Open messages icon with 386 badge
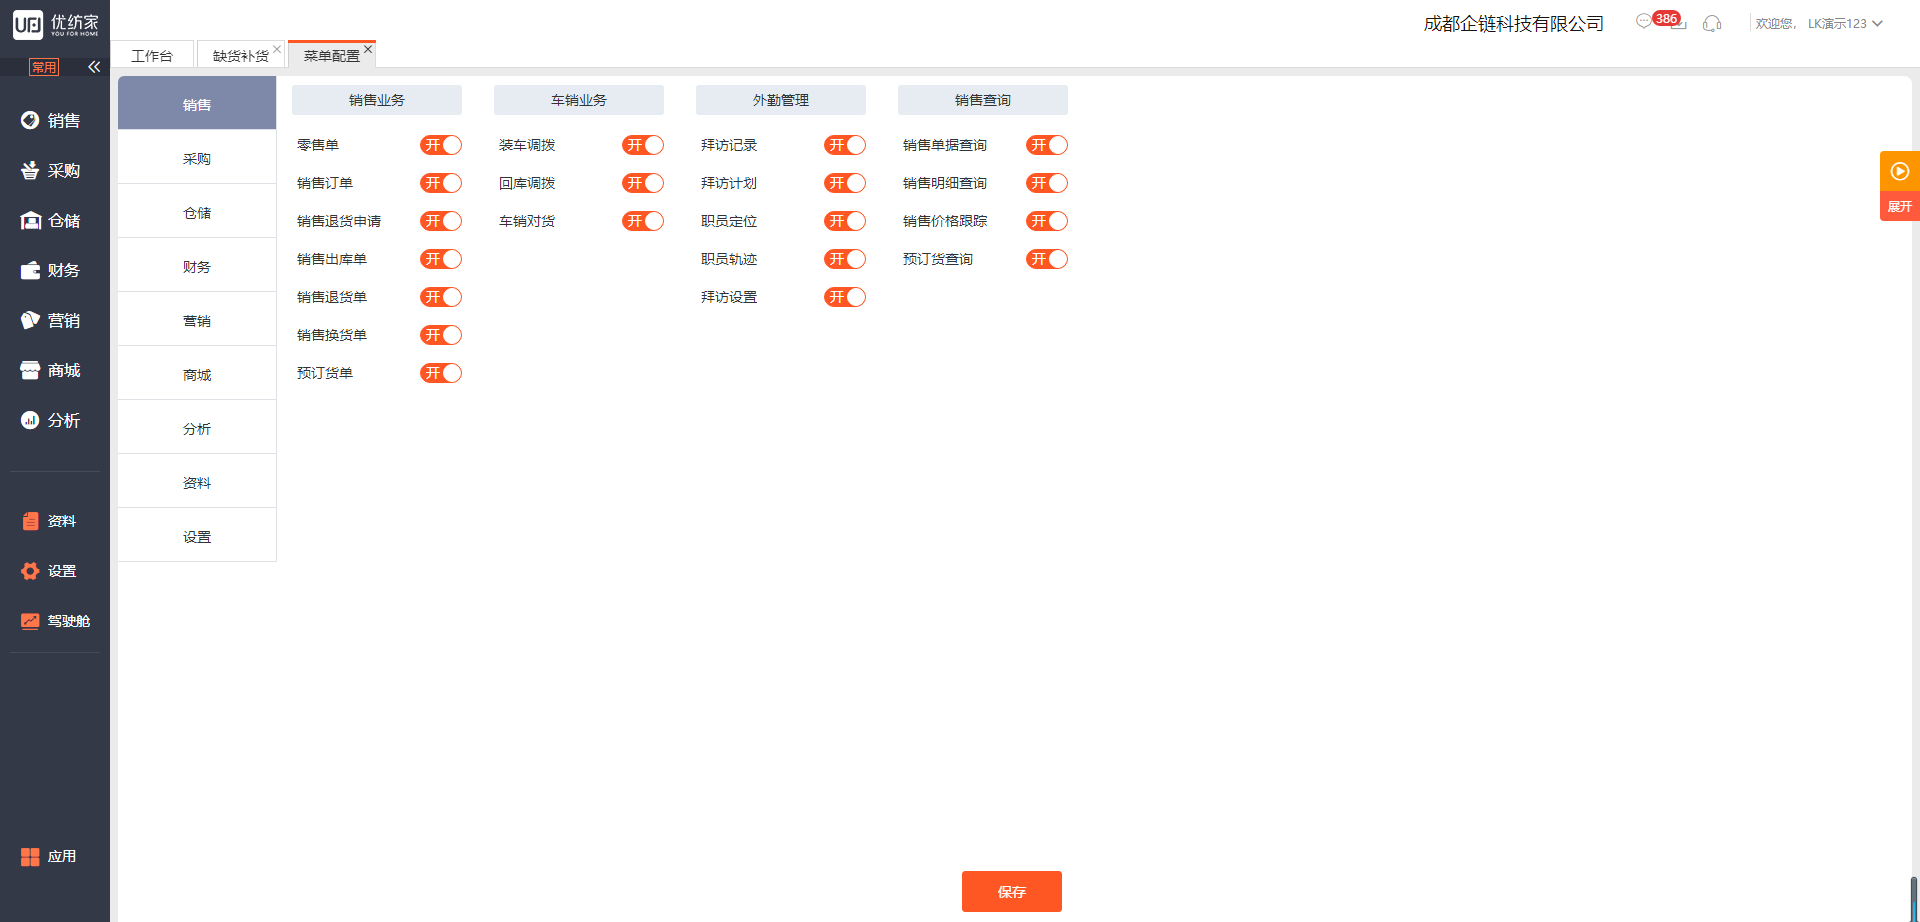The width and height of the screenshot is (1920, 922). (1645, 21)
